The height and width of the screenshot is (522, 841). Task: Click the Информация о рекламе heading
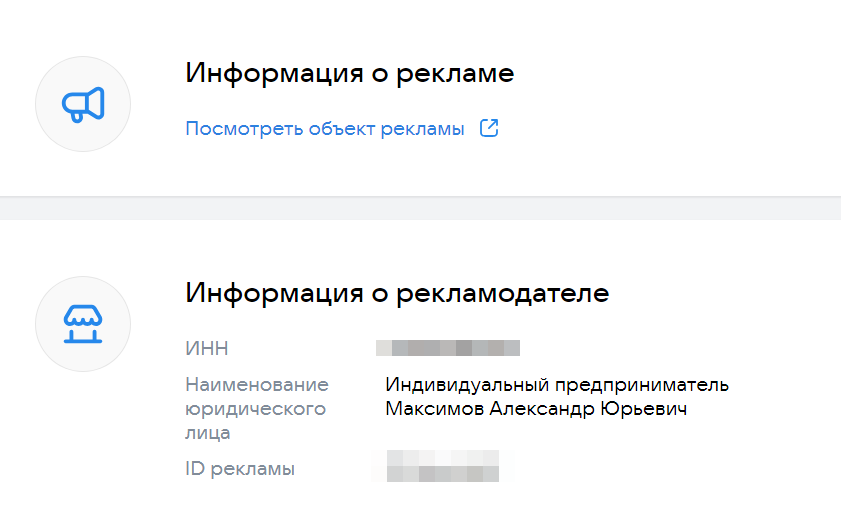[x=350, y=74]
